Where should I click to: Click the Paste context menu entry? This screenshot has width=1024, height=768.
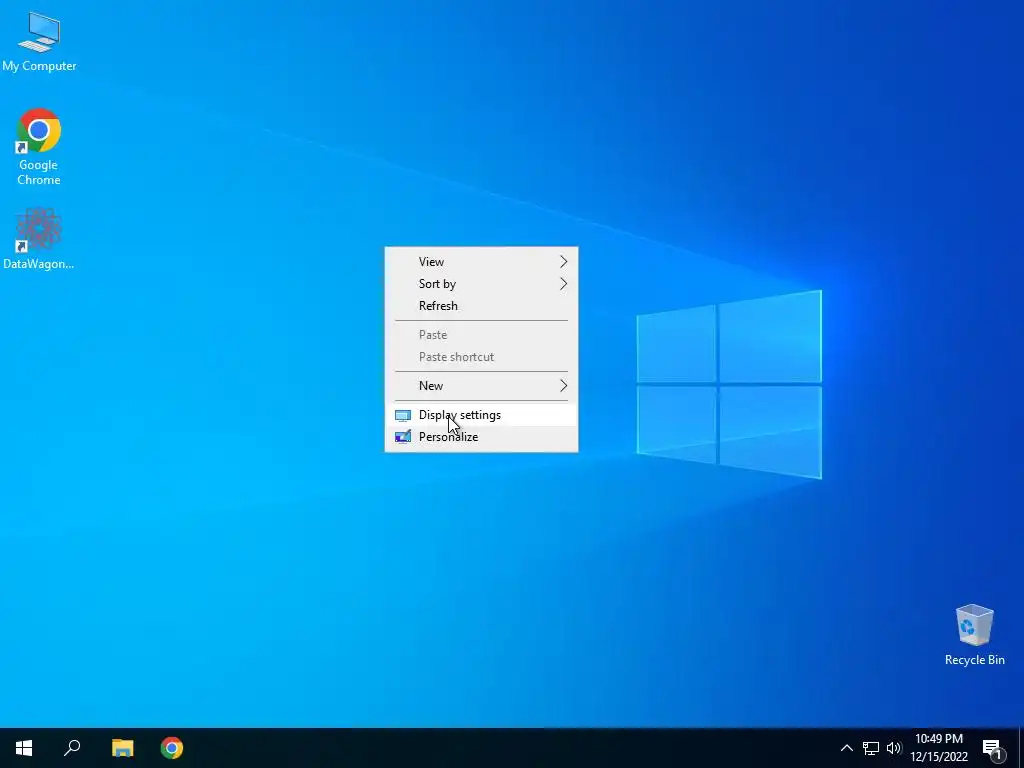tap(481, 335)
